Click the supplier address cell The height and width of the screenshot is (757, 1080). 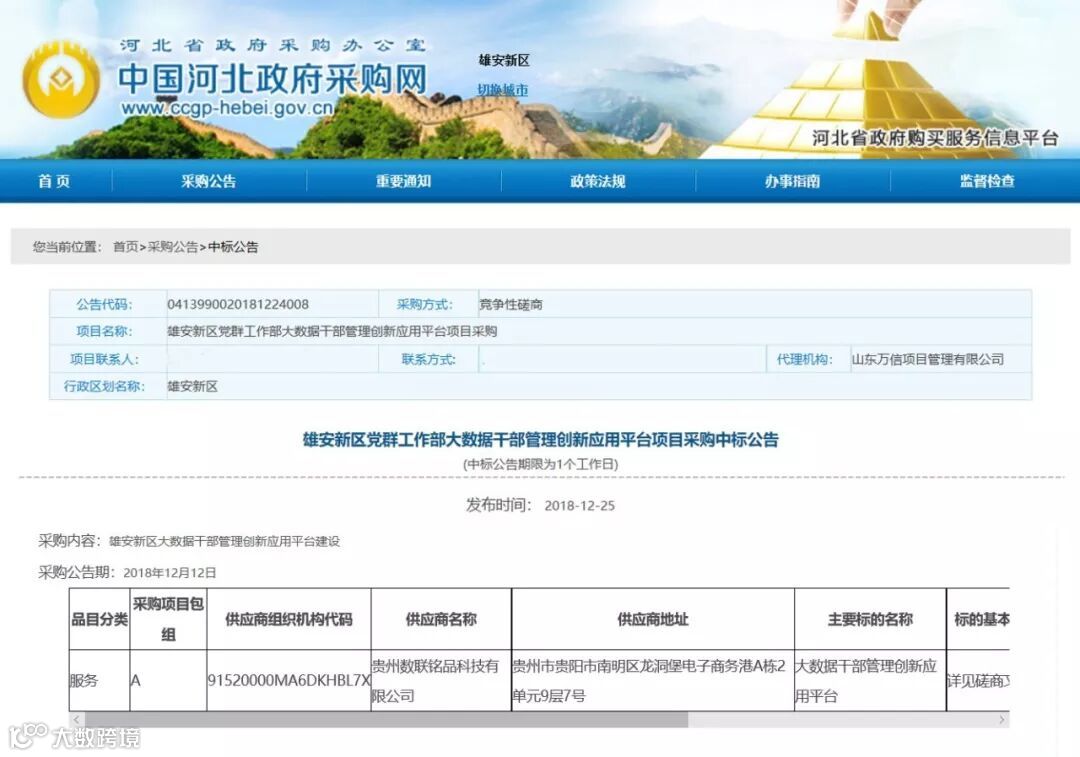click(652, 681)
